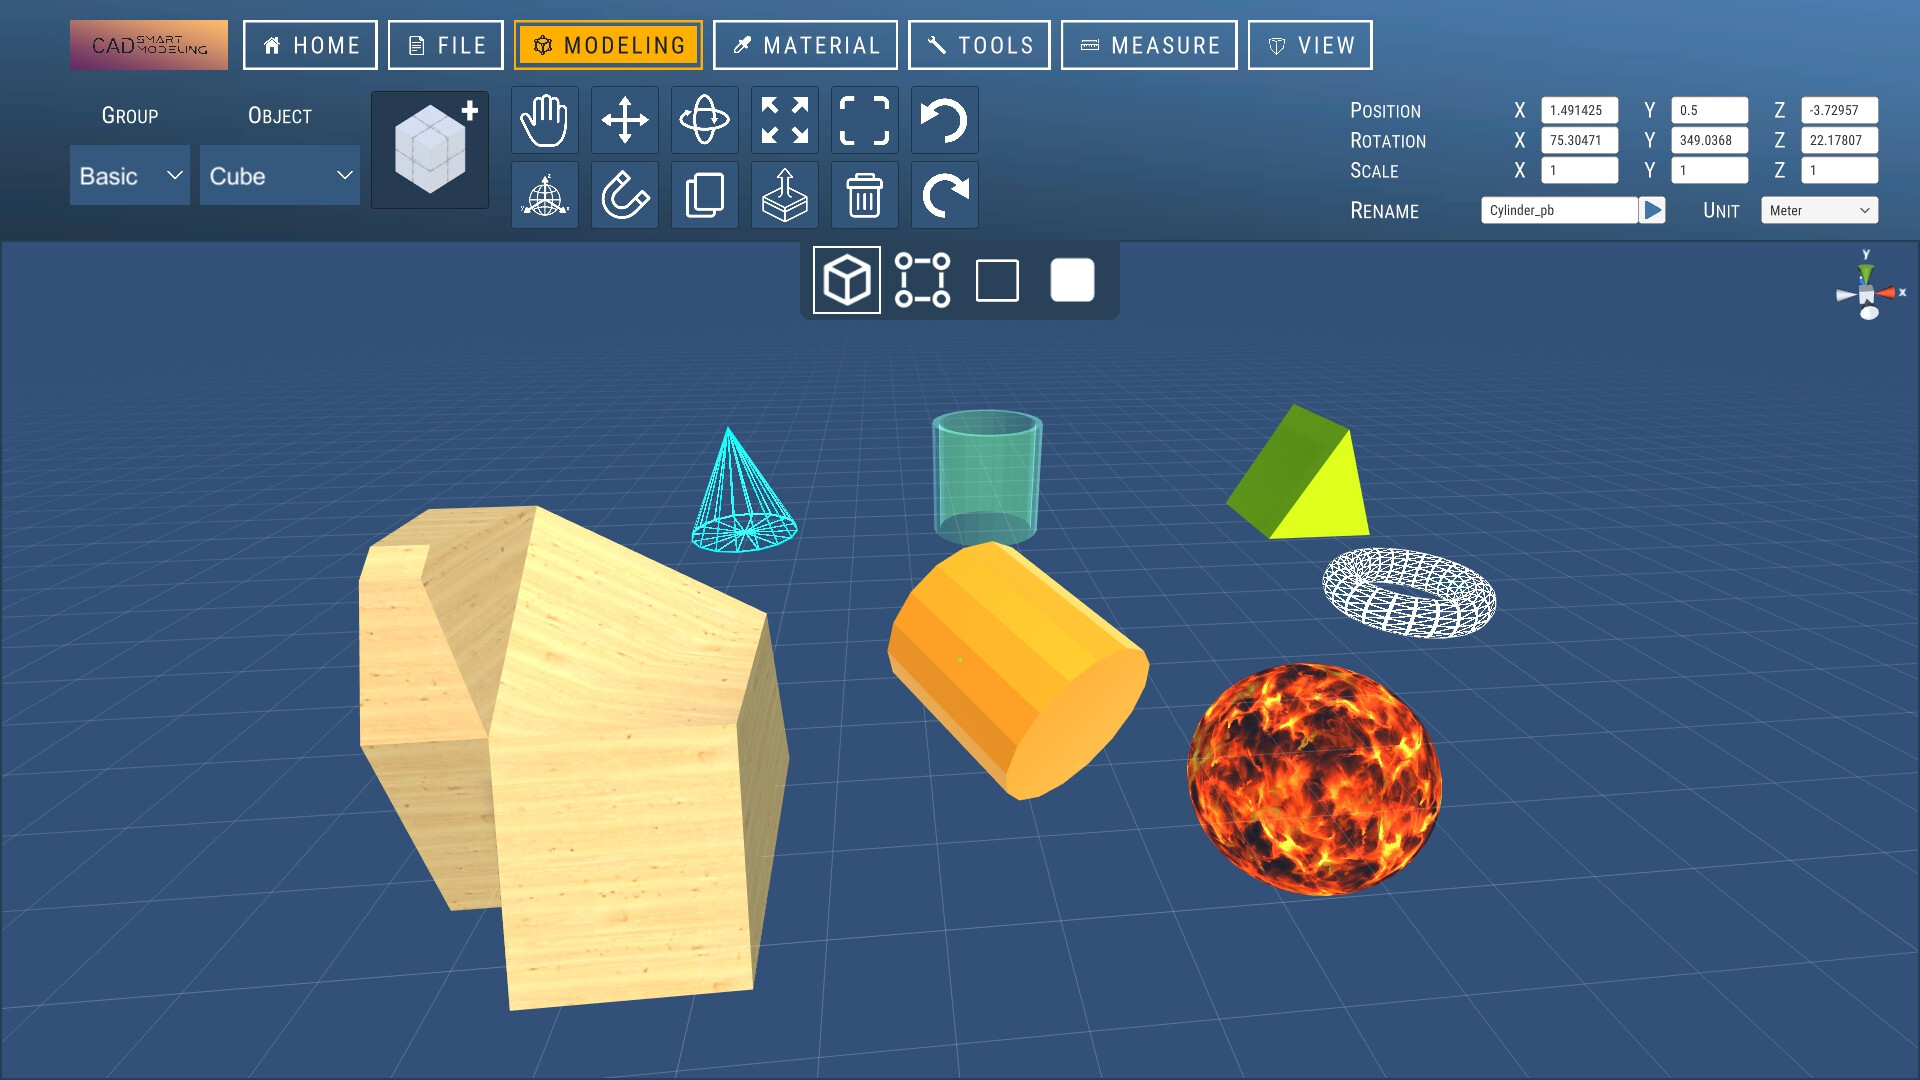The width and height of the screenshot is (1920, 1080).
Task: Switch to the Rotate tool
Action: click(x=704, y=119)
